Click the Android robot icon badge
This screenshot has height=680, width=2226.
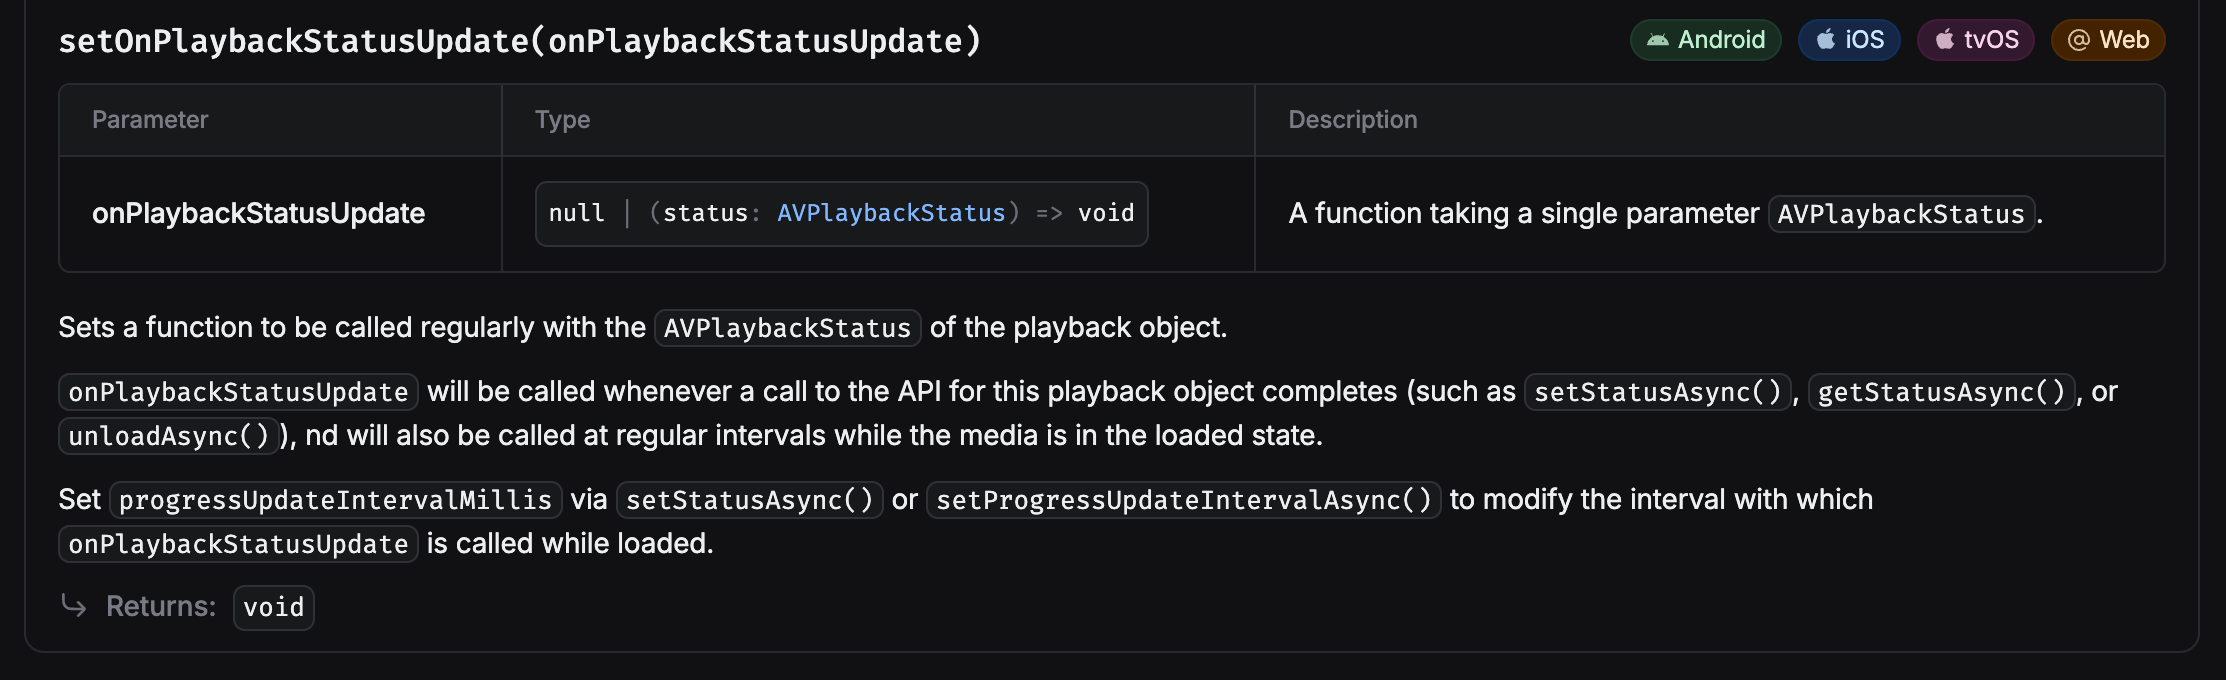pos(1658,40)
